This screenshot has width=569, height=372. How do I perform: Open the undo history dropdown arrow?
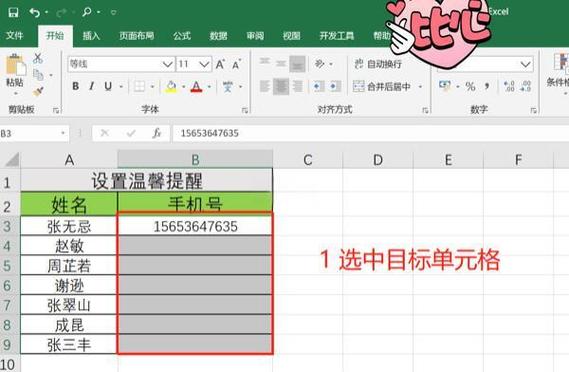(46, 13)
